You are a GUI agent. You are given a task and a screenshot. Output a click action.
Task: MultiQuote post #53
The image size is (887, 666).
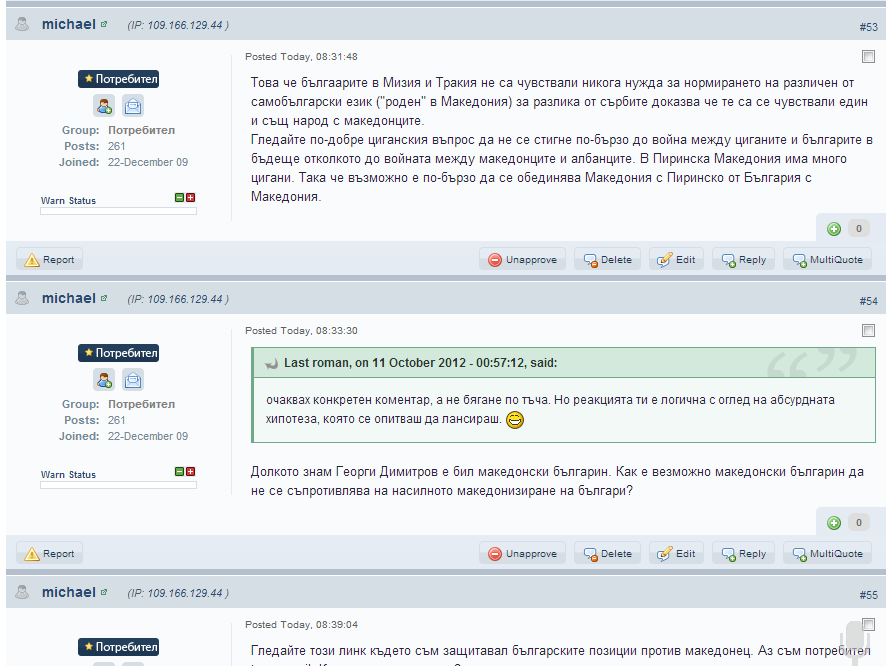click(x=827, y=260)
